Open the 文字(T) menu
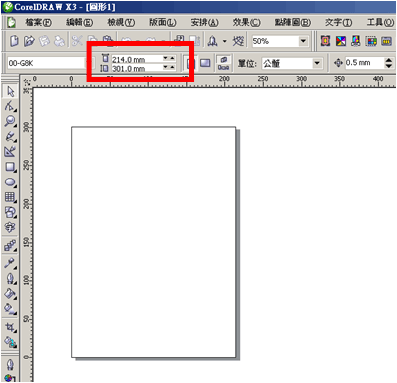The width and height of the screenshot is (397, 383). [x=338, y=22]
